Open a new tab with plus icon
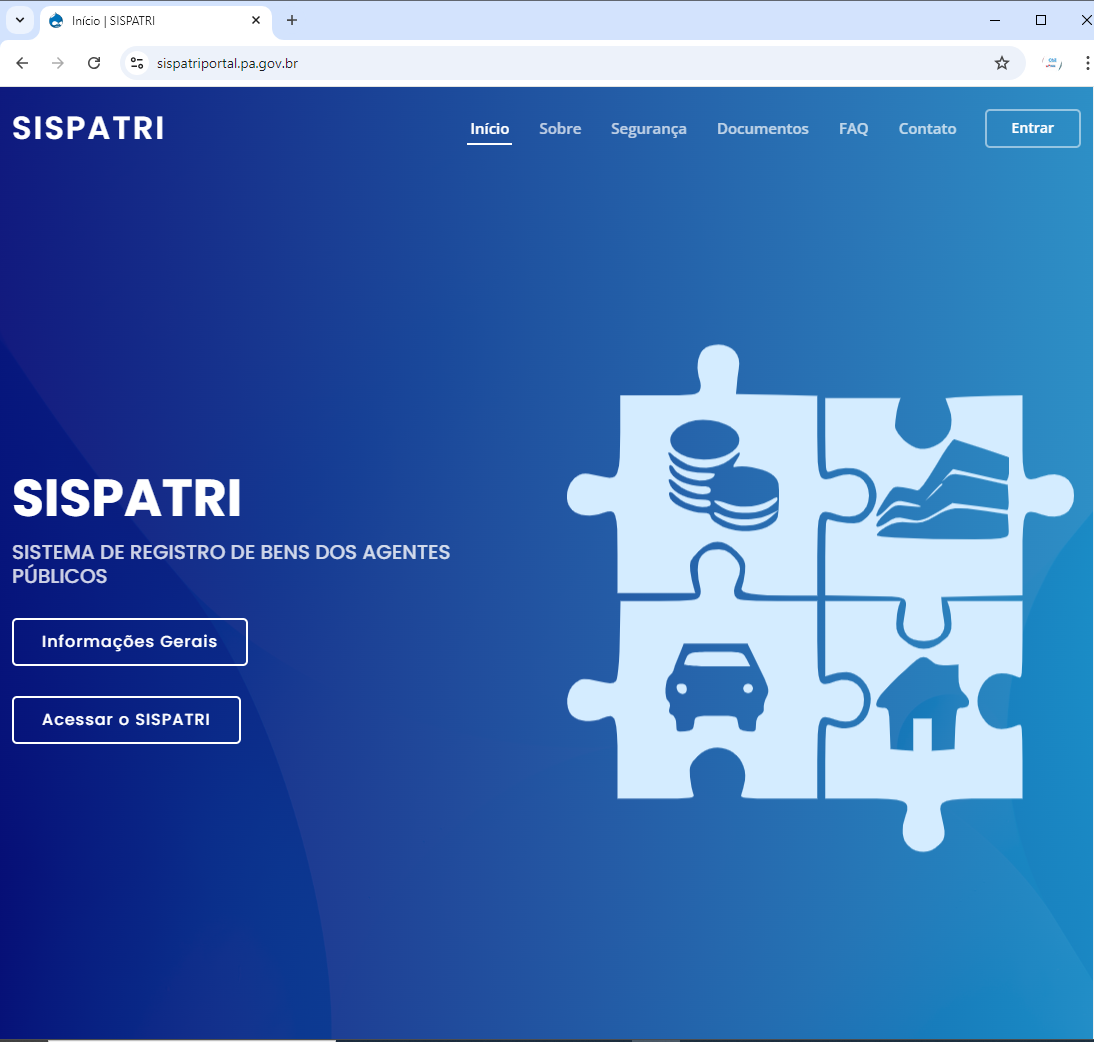1094x1042 pixels. point(292,20)
